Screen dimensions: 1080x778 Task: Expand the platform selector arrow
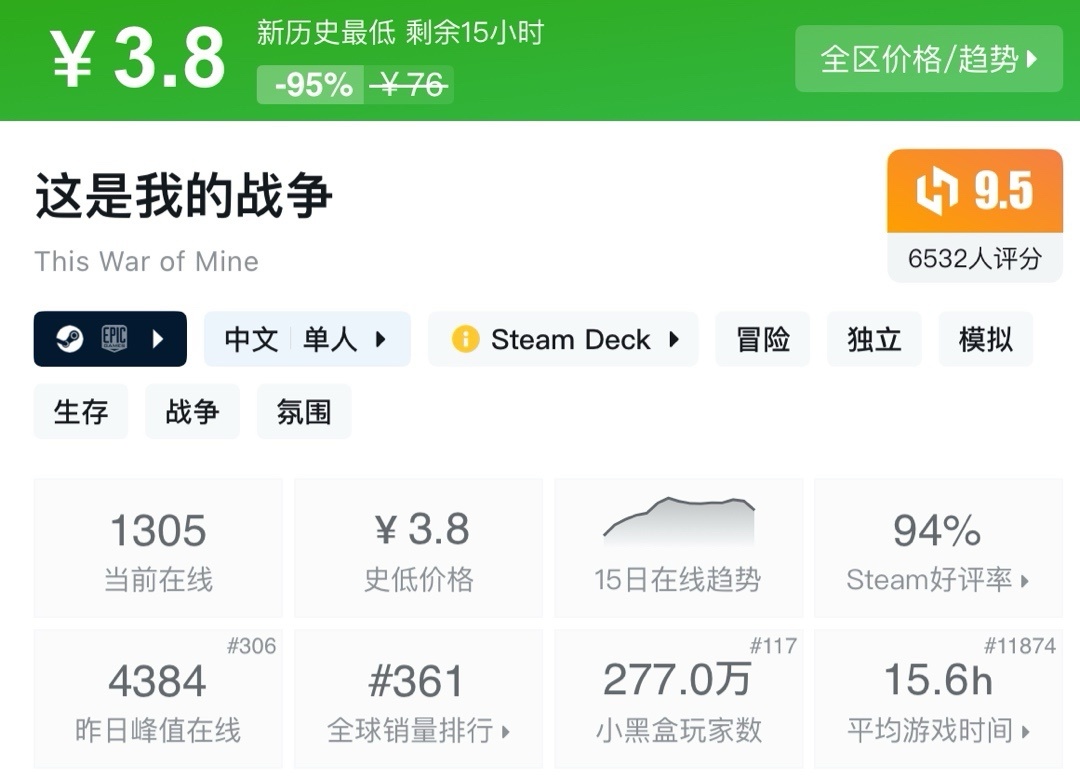(158, 339)
